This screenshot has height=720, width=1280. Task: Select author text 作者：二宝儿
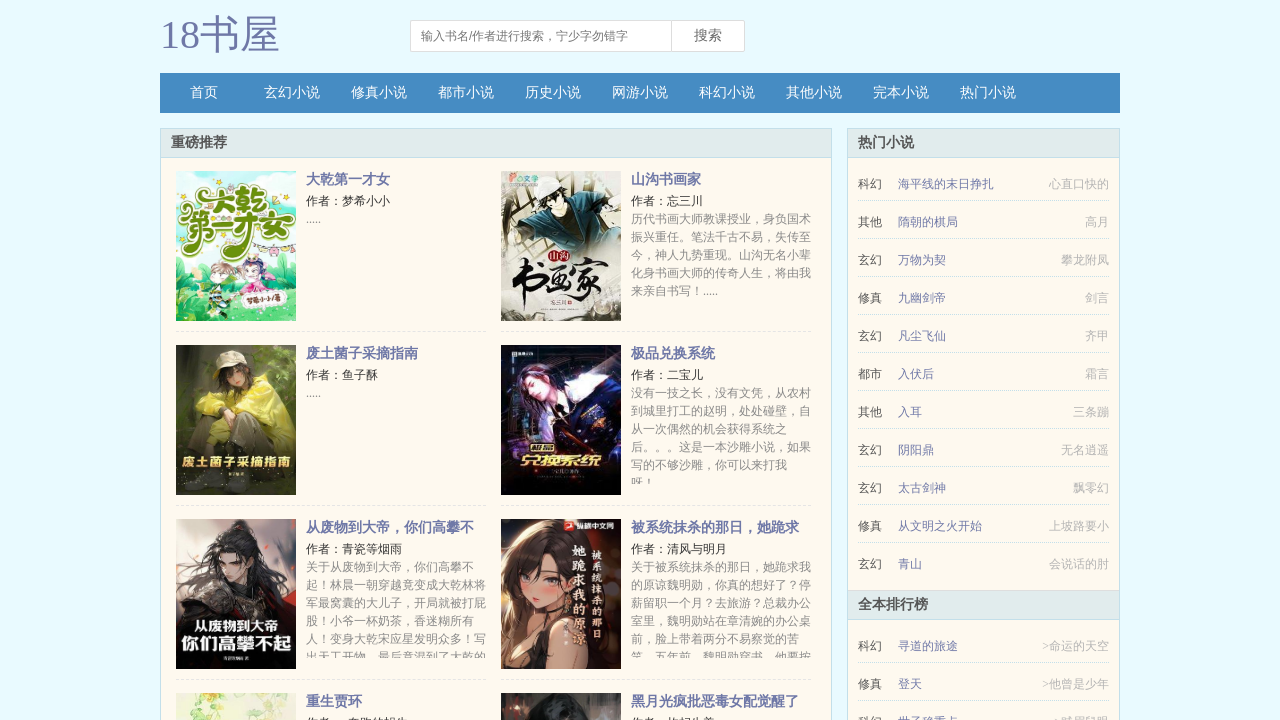pos(667,375)
